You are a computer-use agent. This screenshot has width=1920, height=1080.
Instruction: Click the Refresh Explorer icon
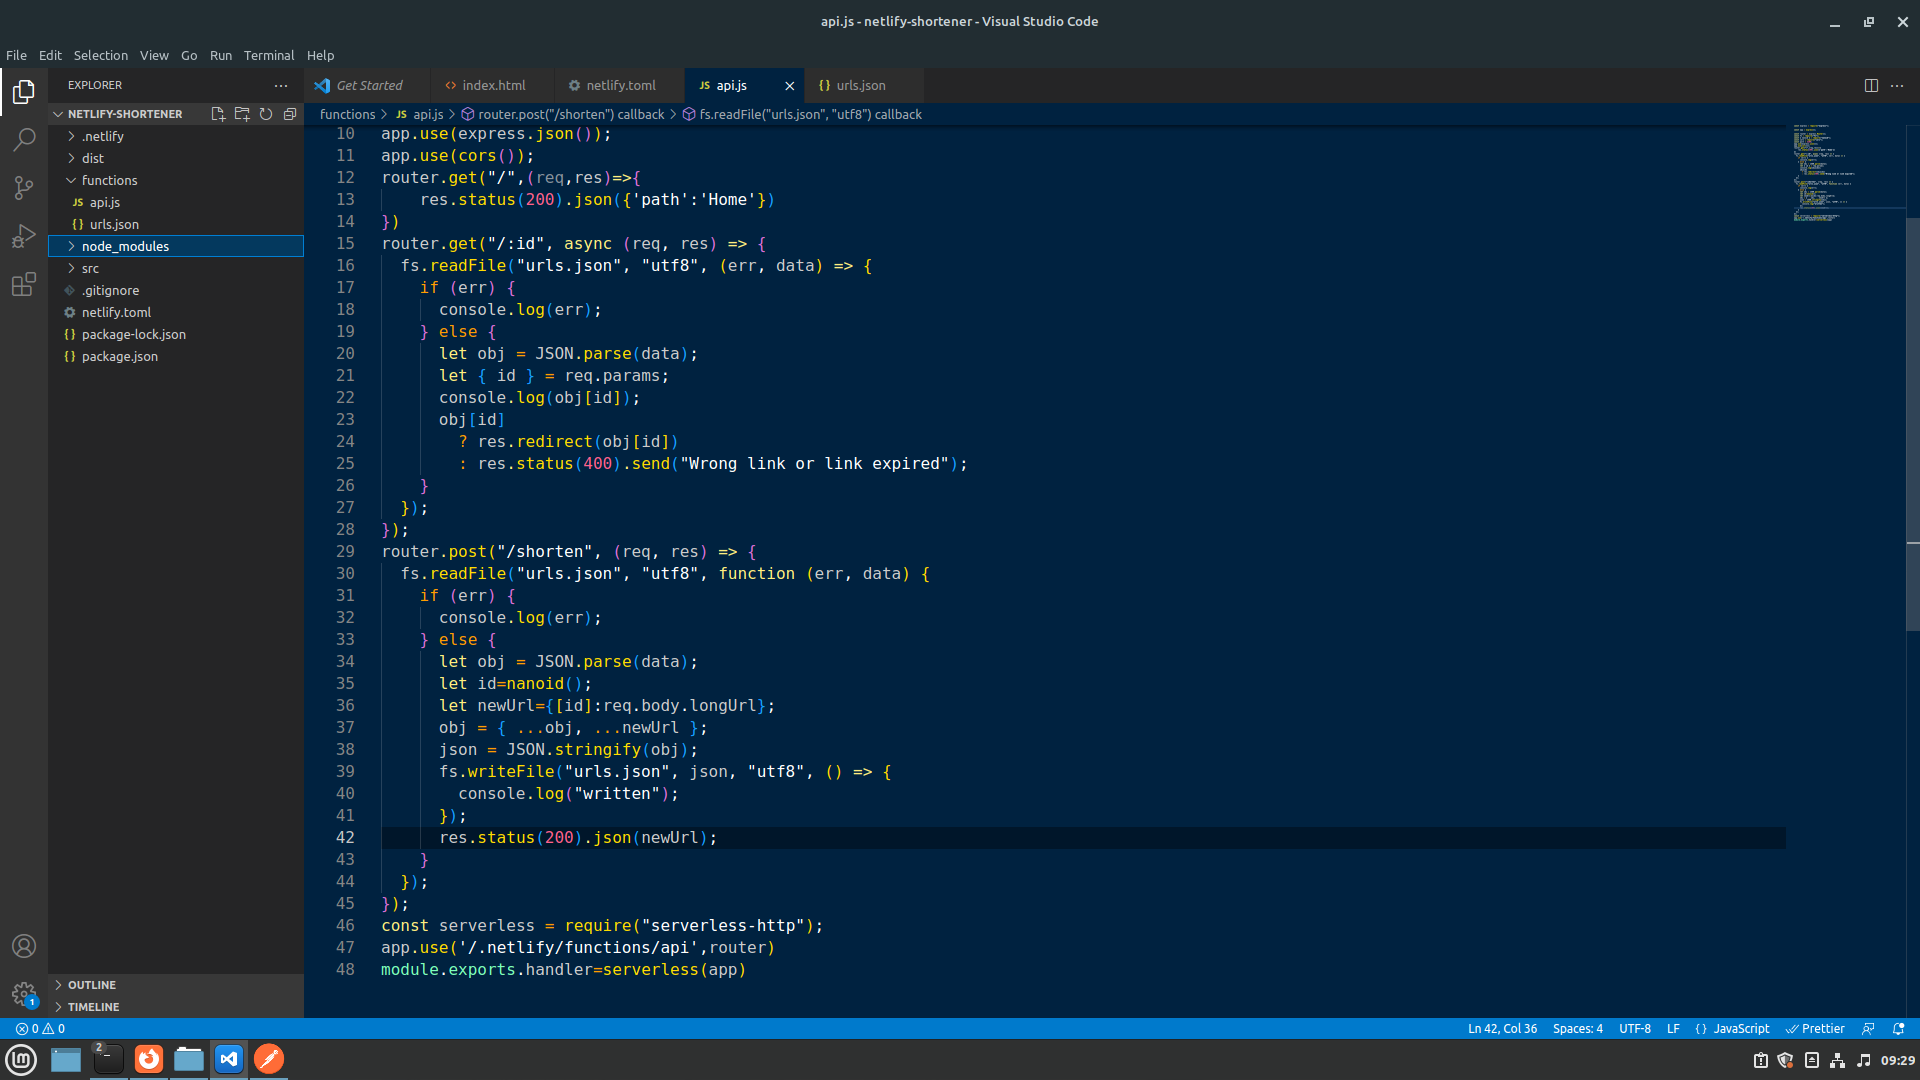click(x=266, y=114)
